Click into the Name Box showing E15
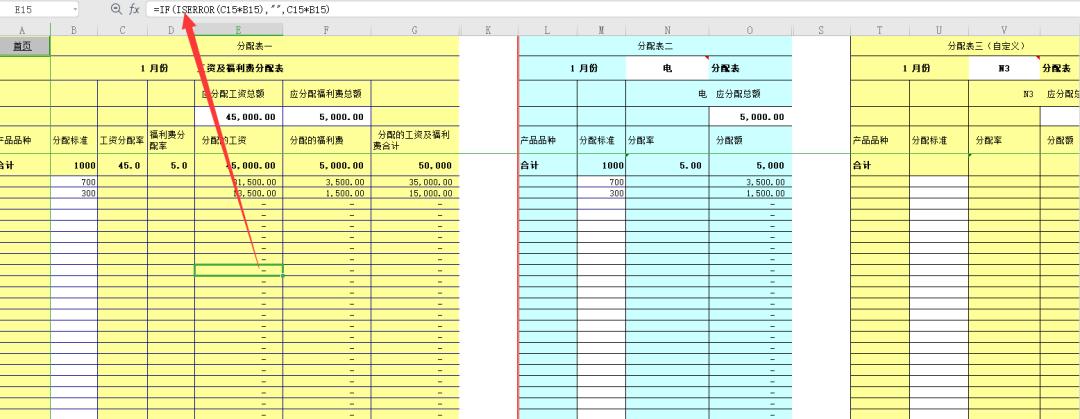 (34, 10)
